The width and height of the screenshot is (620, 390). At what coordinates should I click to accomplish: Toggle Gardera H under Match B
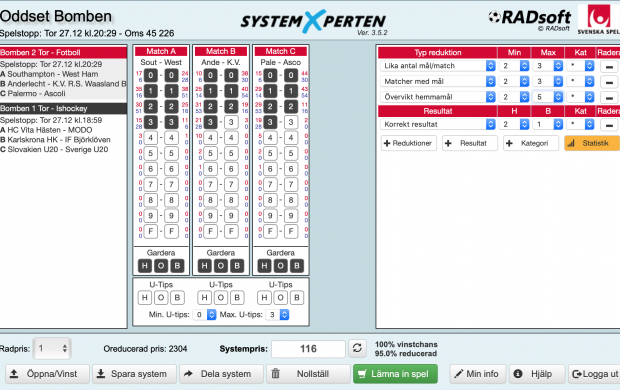pos(204,266)
